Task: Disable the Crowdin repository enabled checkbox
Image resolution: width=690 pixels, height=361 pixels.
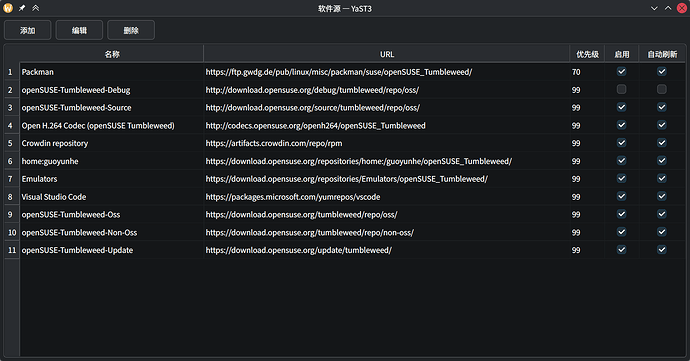Action: [x=621, y=143]
